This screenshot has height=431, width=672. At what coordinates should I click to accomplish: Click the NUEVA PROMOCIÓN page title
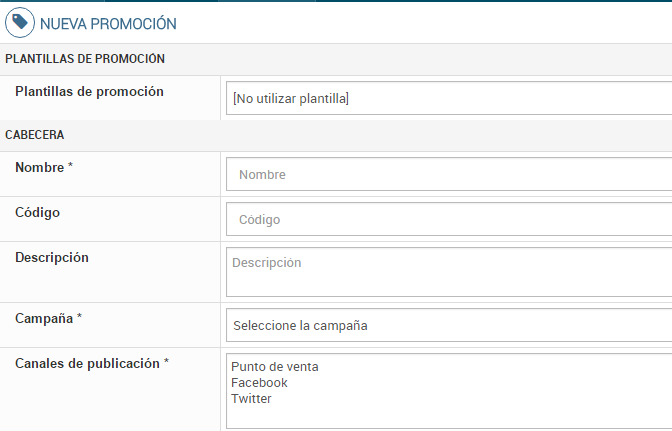[x=108, y=23]
